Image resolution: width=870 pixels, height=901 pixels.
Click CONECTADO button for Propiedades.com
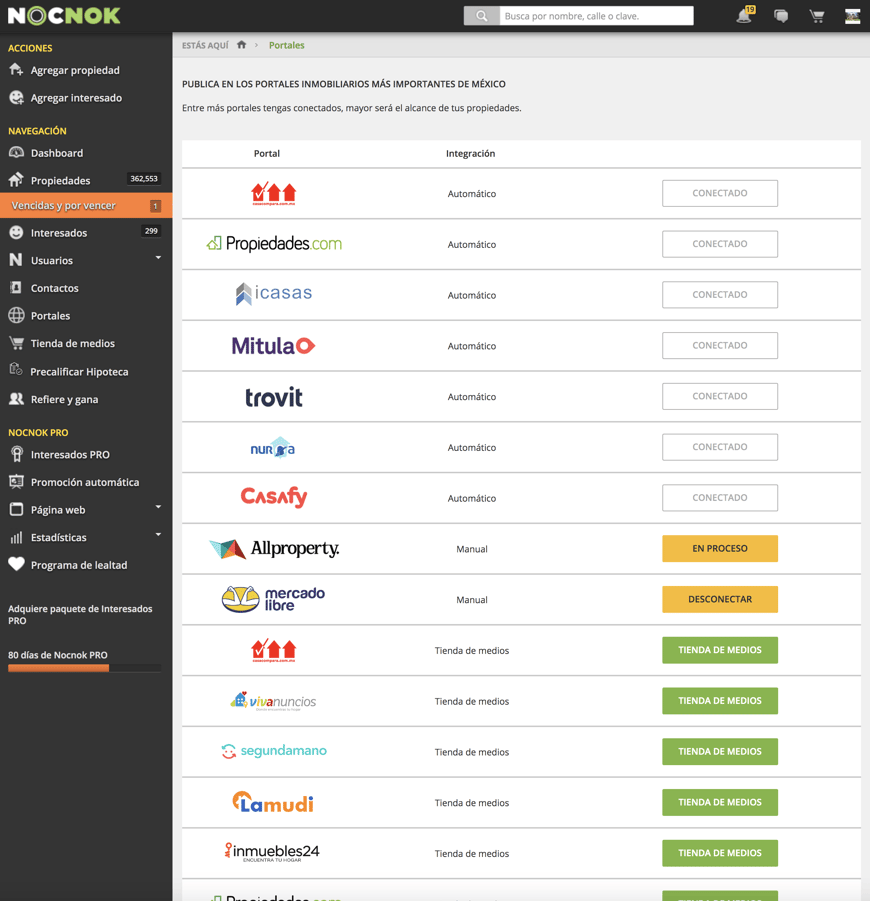720,244
